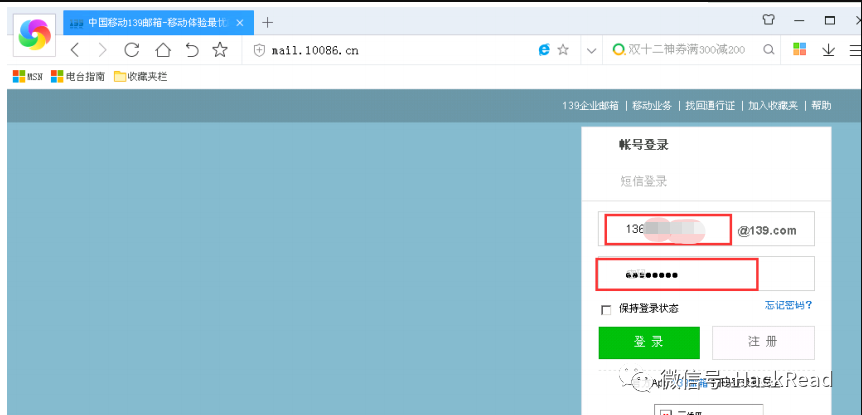Maximize the browser window

pos(830,20)
